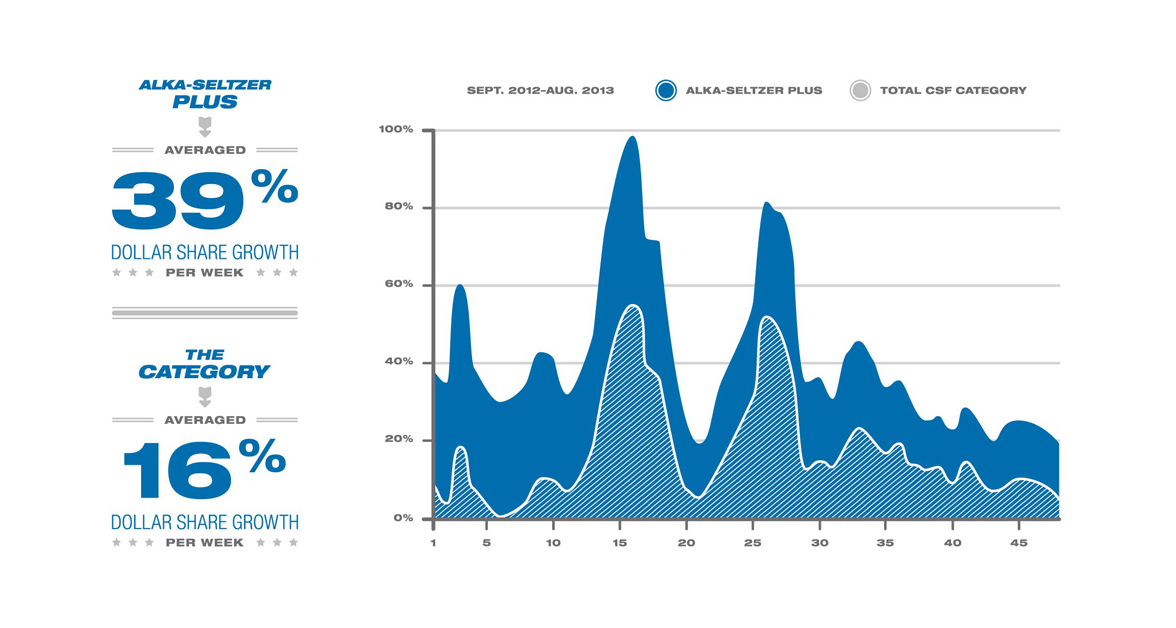Click the large 39 statistic number
The height and width of the screenshot is (628, 1176).
(x=178, y=200)
